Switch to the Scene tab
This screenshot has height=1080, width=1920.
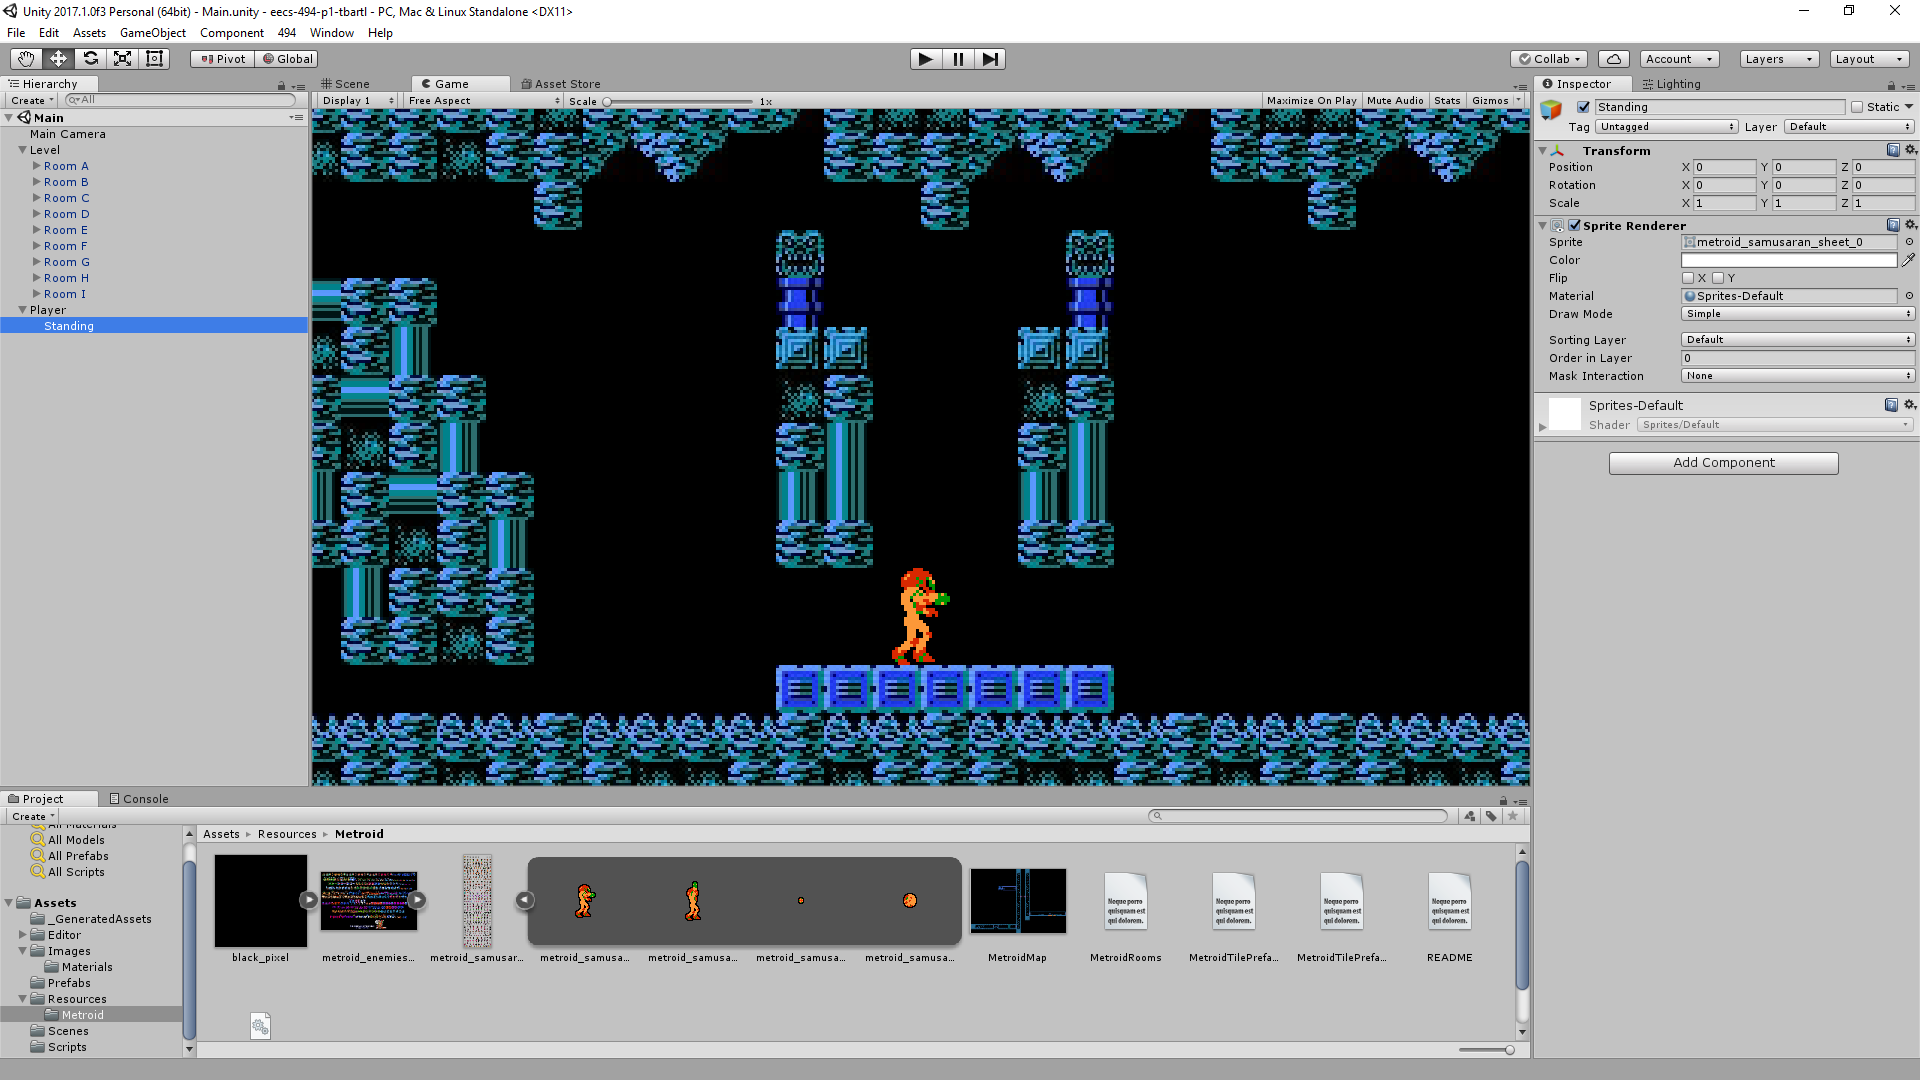tap(346, 84)
